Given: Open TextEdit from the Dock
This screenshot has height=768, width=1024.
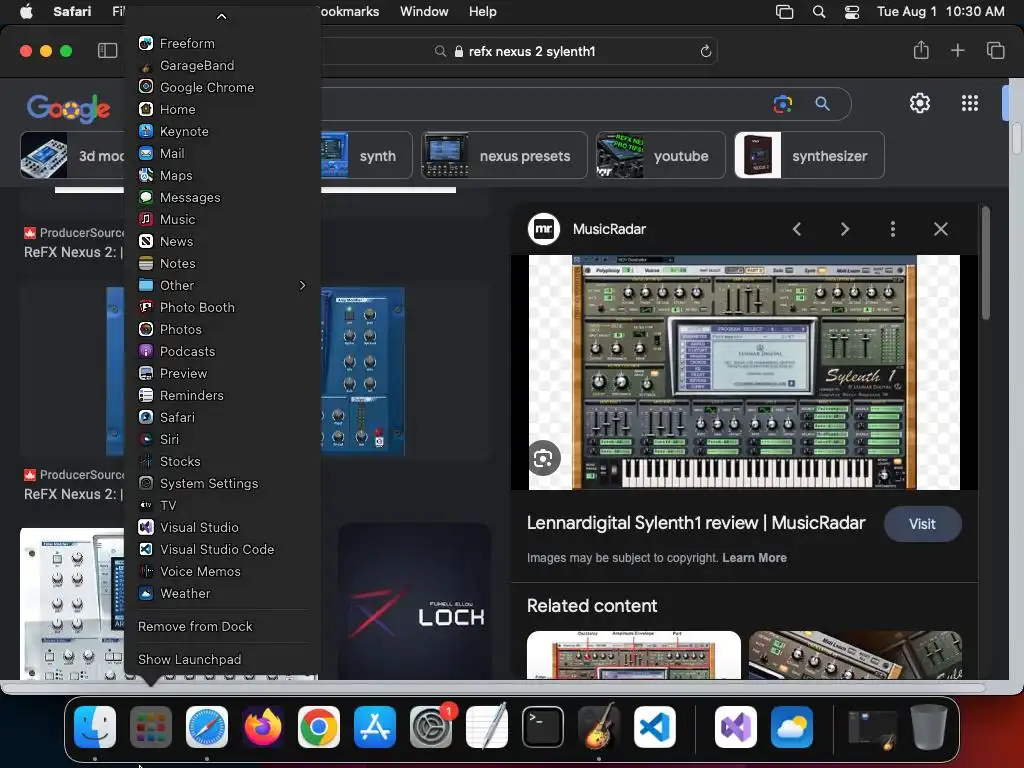Looking at the screenshot, I should tap(487, 727).
